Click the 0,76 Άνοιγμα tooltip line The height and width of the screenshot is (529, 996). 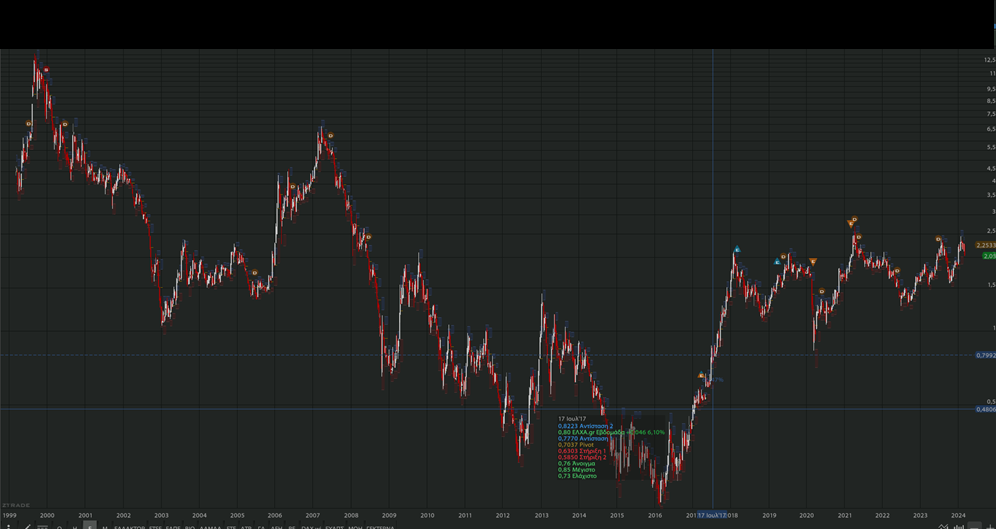click(x=577, y=464)
